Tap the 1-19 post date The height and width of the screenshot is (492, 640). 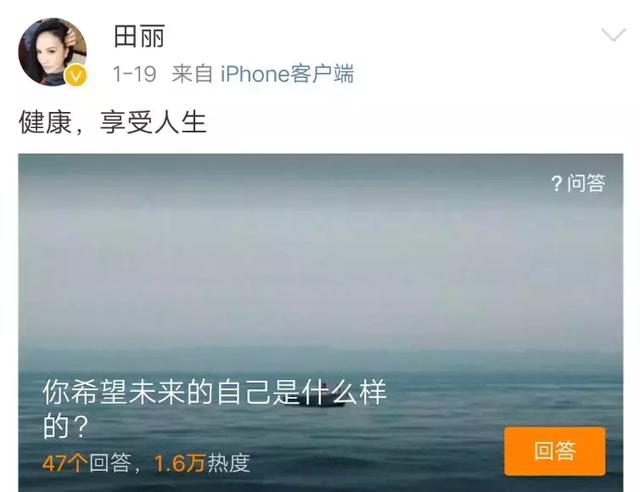tap(134, 74)
